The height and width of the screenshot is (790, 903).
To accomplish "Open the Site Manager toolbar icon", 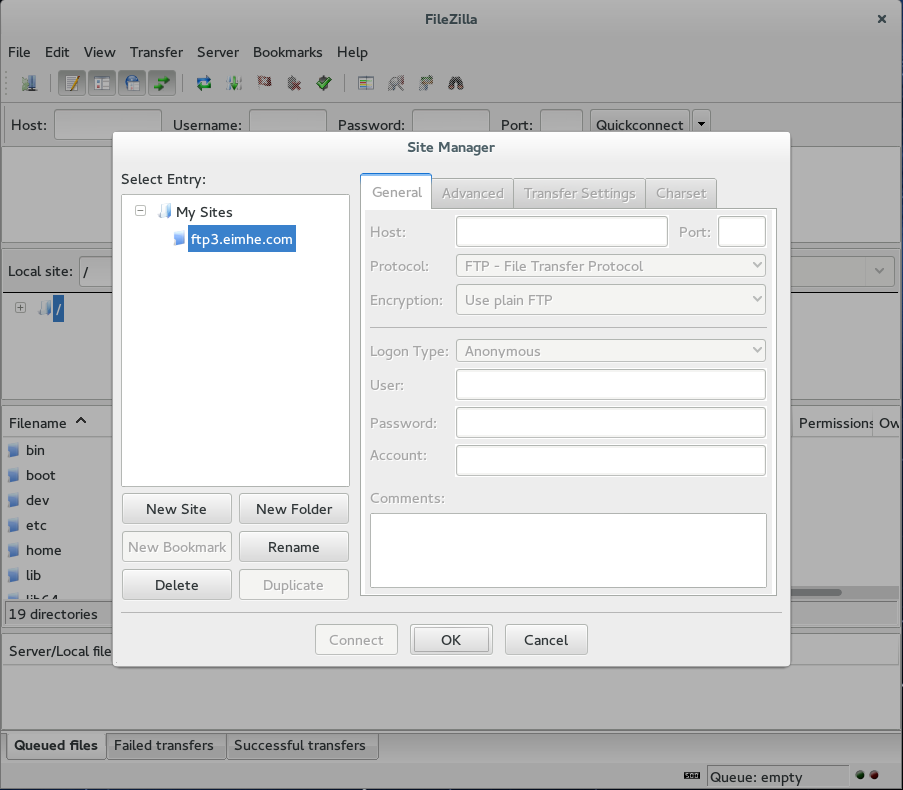I will tap(29, 83).
